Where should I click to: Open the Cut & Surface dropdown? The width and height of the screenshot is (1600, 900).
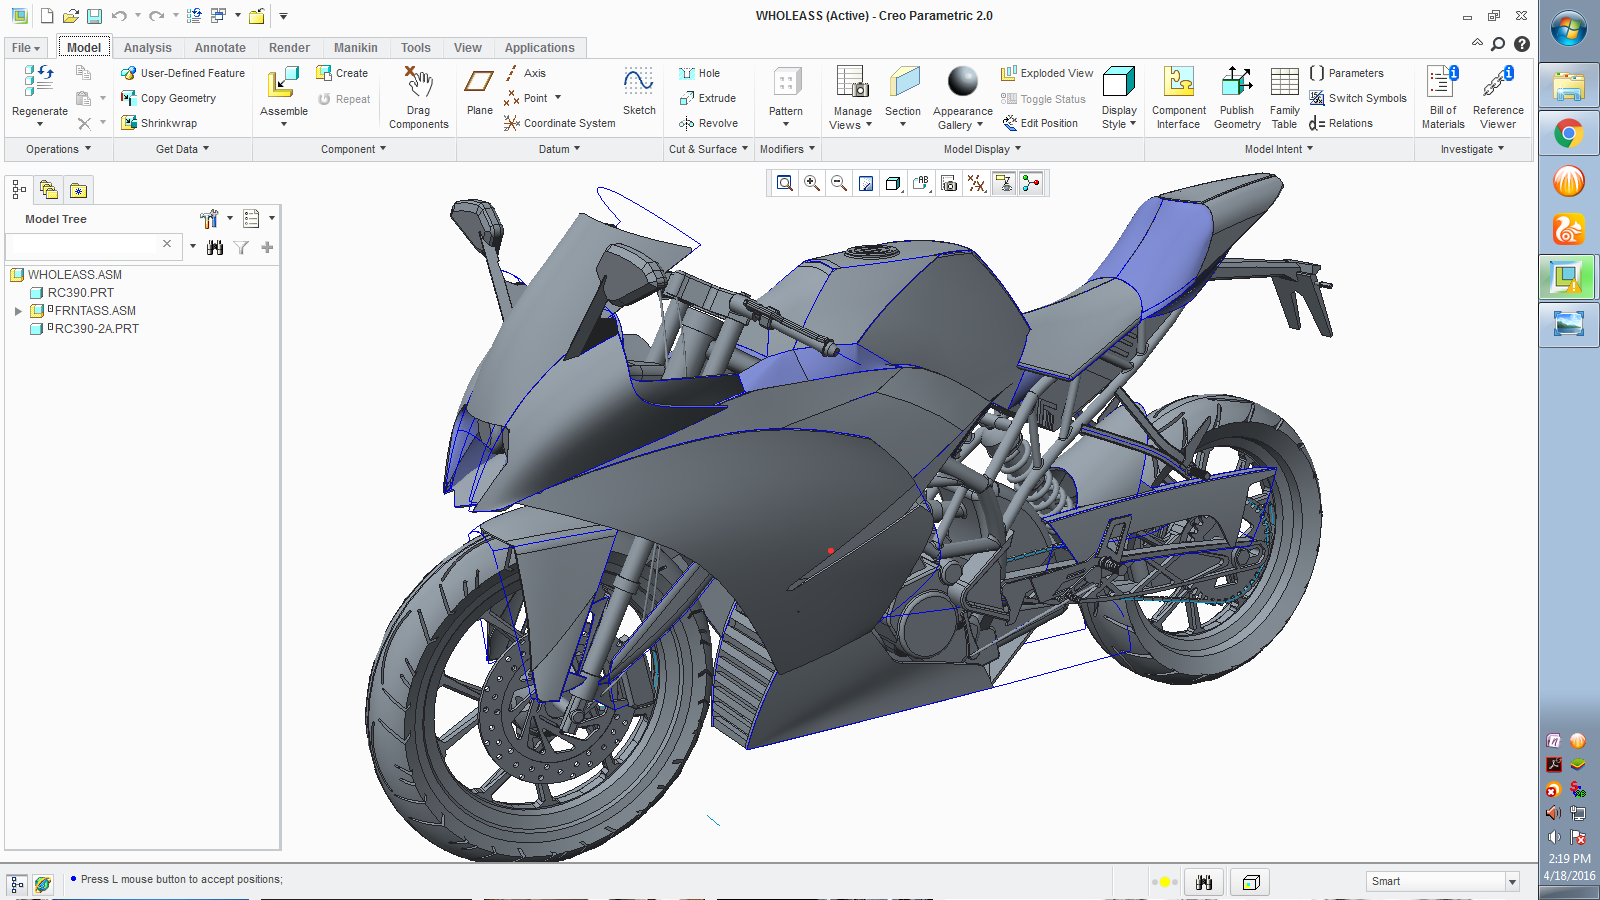click(x=708, y=149)
